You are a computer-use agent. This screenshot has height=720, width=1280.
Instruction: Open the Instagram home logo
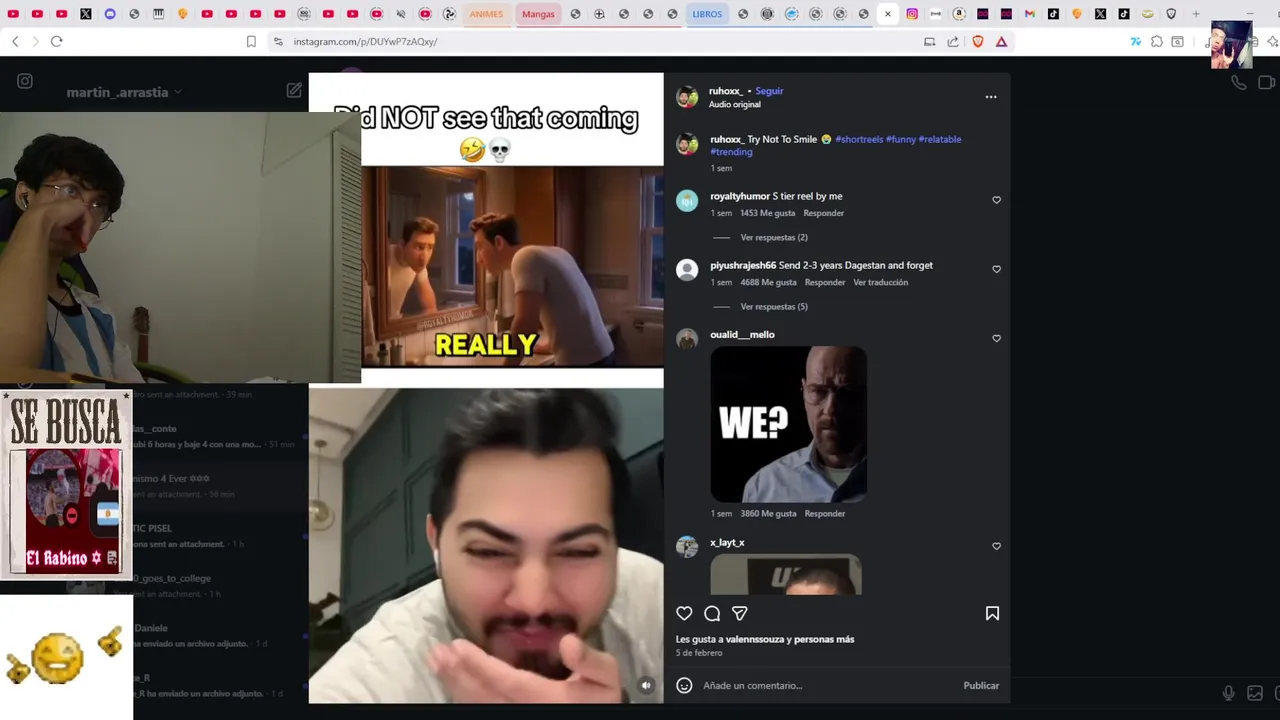pyautogui.click(x=25, y=81)
